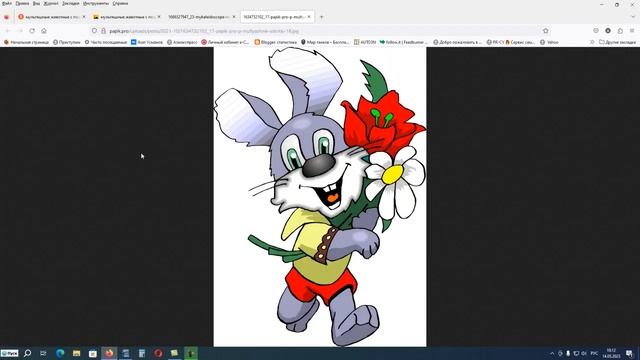Open the taskbar search magnifier
The image size is (640, 360).
point(27,353)
